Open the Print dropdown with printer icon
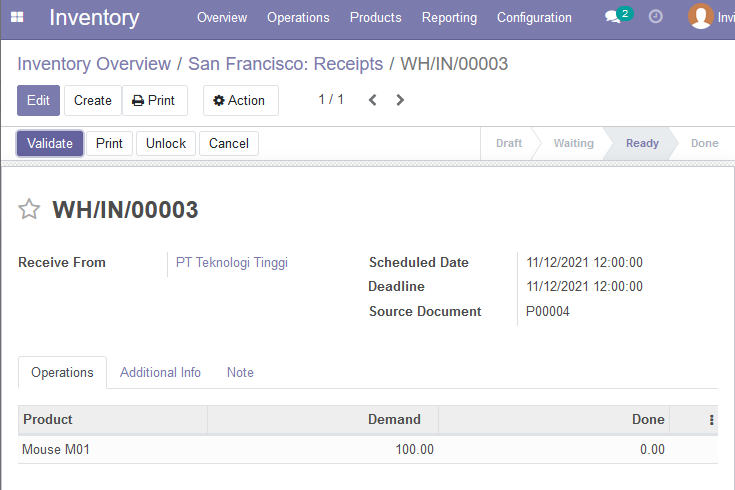The image size is (735, 490). tap(155, 100)
